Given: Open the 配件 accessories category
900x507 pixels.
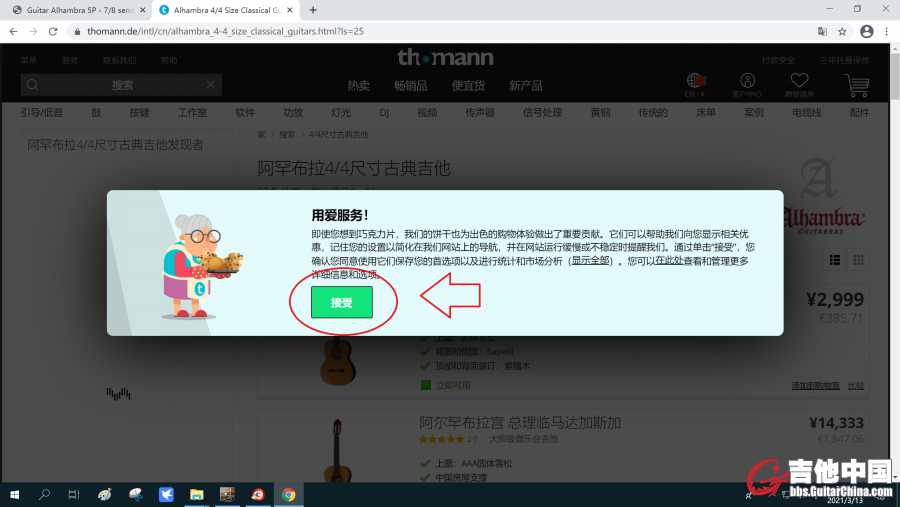Looking at the screenshot, I should coord(859,113).
